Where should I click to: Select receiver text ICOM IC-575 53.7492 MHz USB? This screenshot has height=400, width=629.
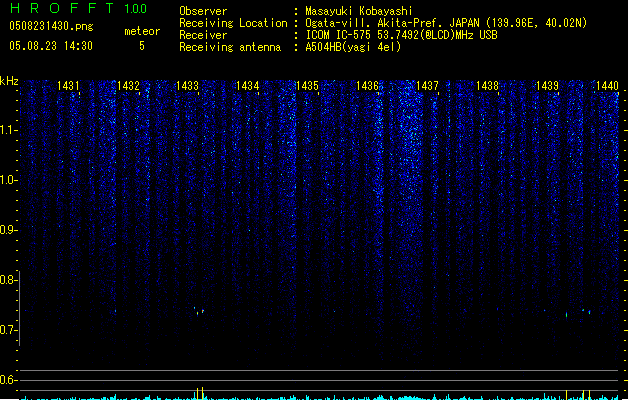[402, 35]
